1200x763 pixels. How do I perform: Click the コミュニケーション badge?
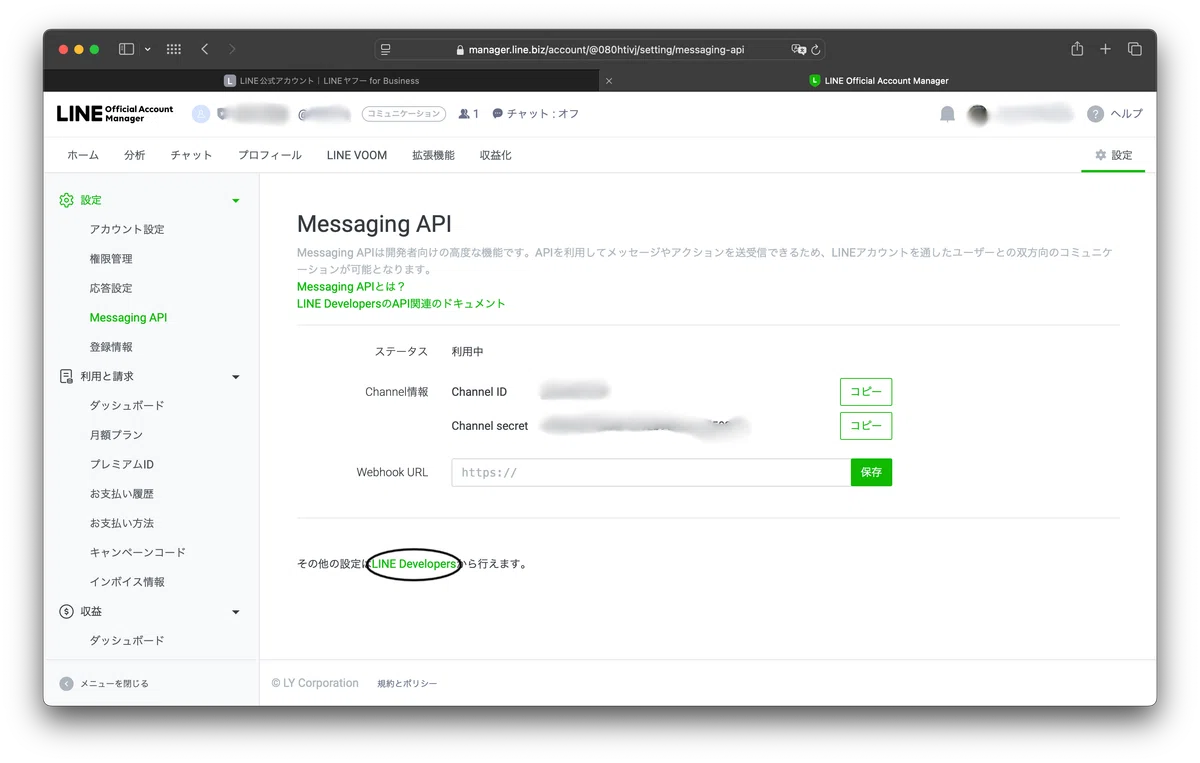click(x=404, y=114)
